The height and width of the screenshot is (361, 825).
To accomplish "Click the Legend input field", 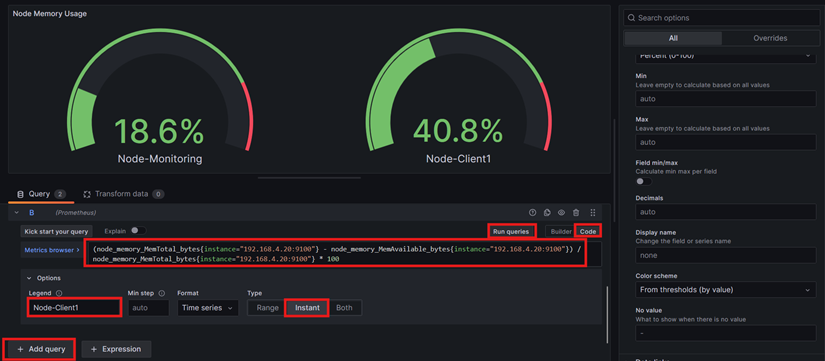I will click(74, 308).
